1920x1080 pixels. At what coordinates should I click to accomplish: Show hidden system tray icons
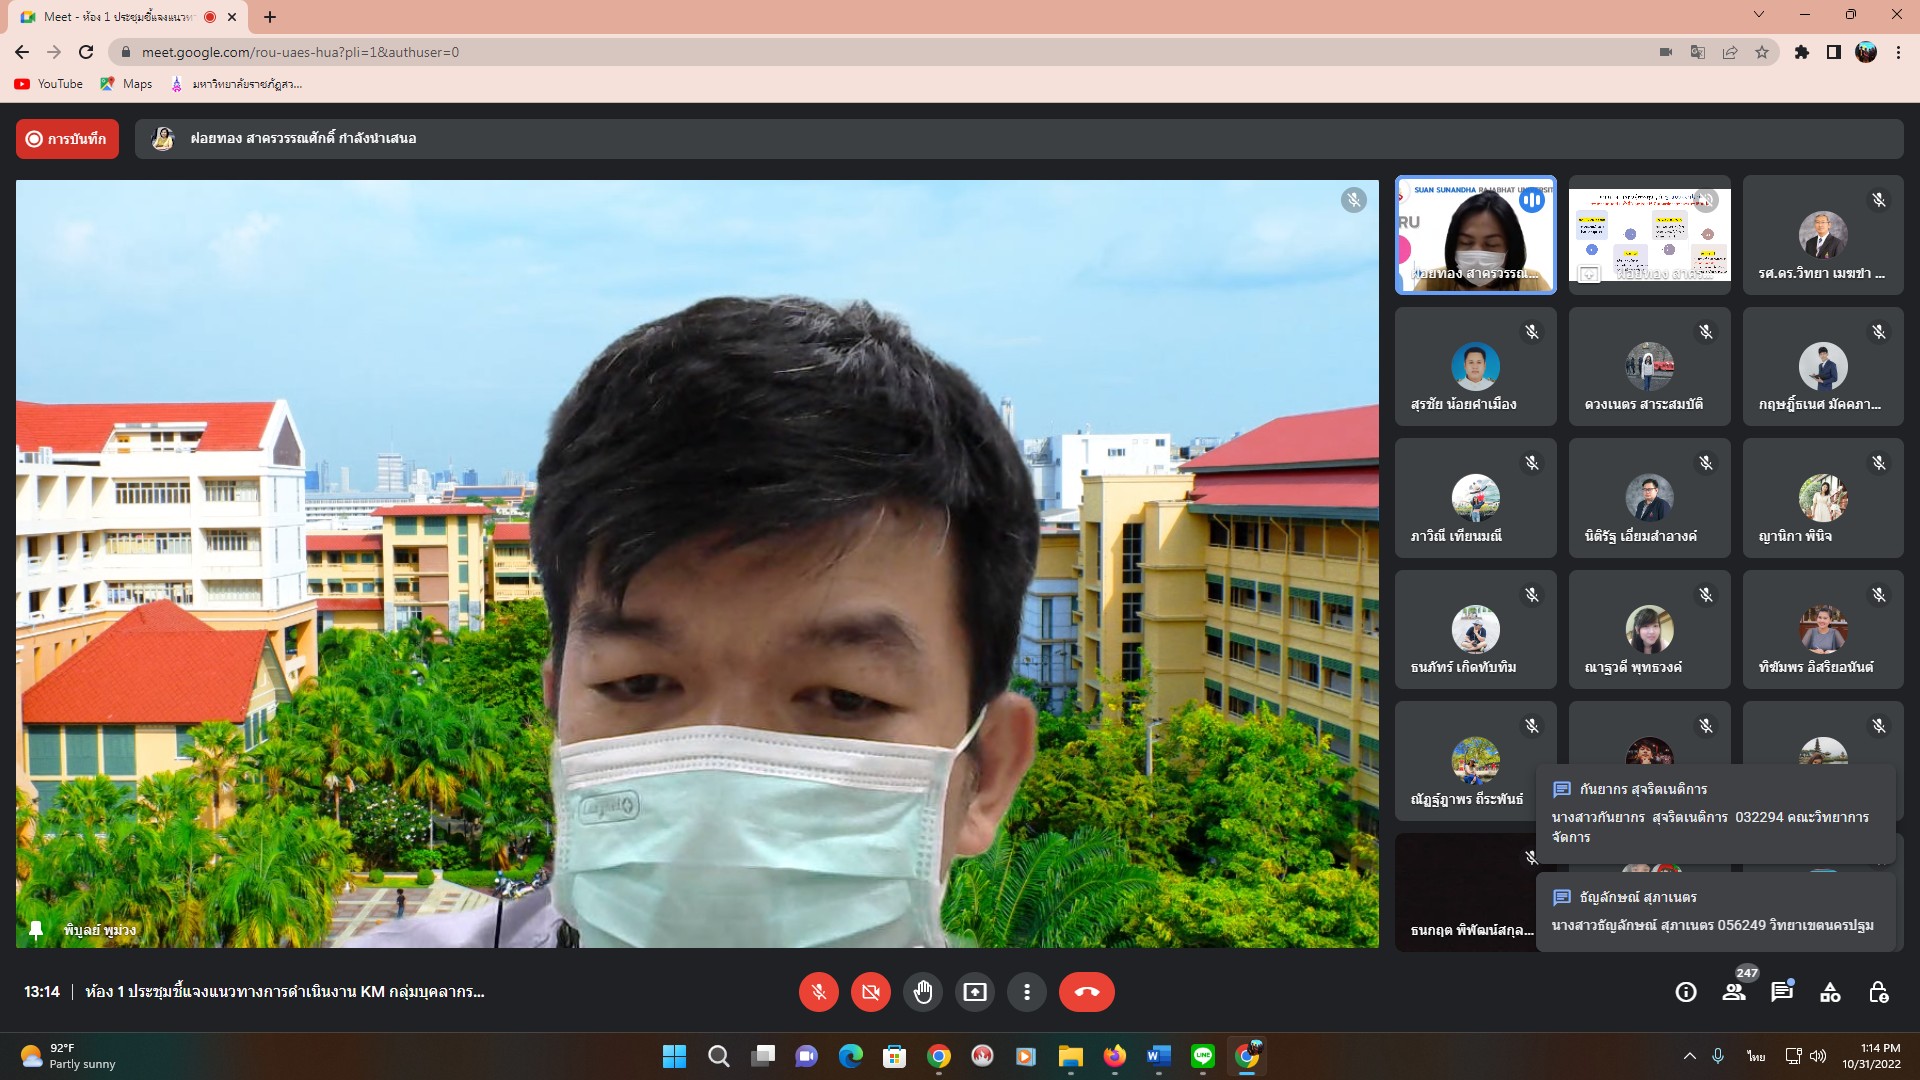pyautogui.click(x=1689, y=1056)
